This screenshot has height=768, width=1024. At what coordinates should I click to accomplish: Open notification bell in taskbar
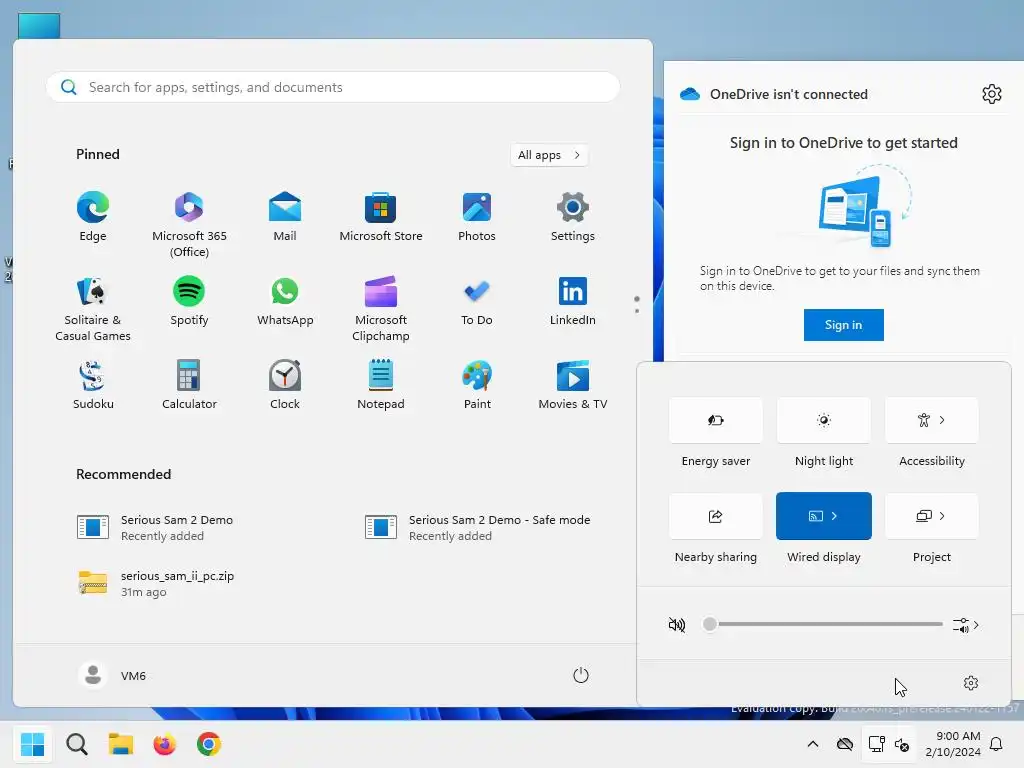[997, 744]
